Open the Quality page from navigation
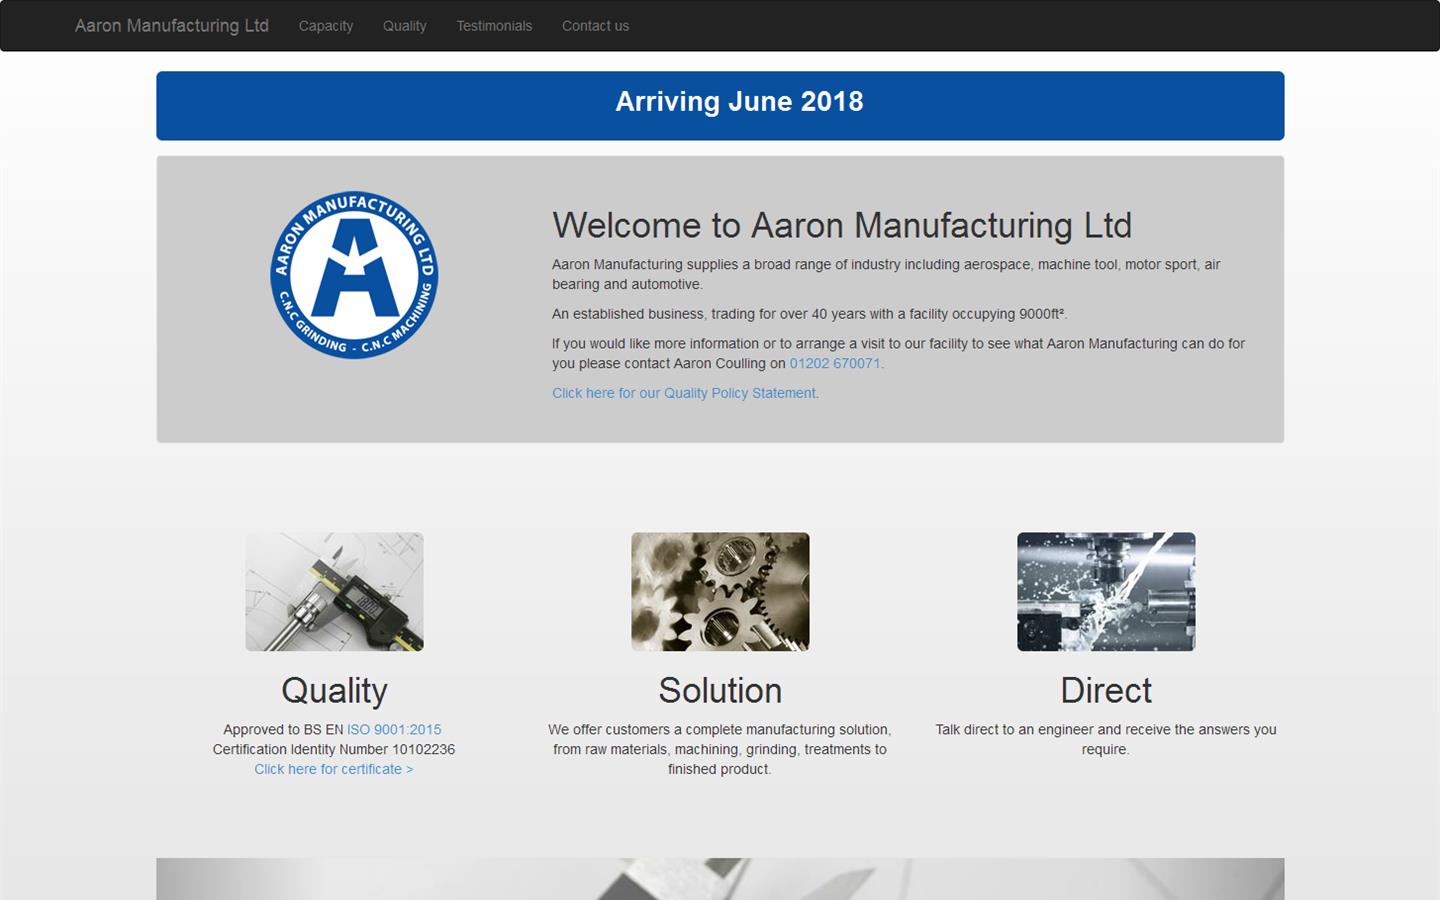Screen dimensions: 1440x900 pyautogui.click(x=404, y=26)
